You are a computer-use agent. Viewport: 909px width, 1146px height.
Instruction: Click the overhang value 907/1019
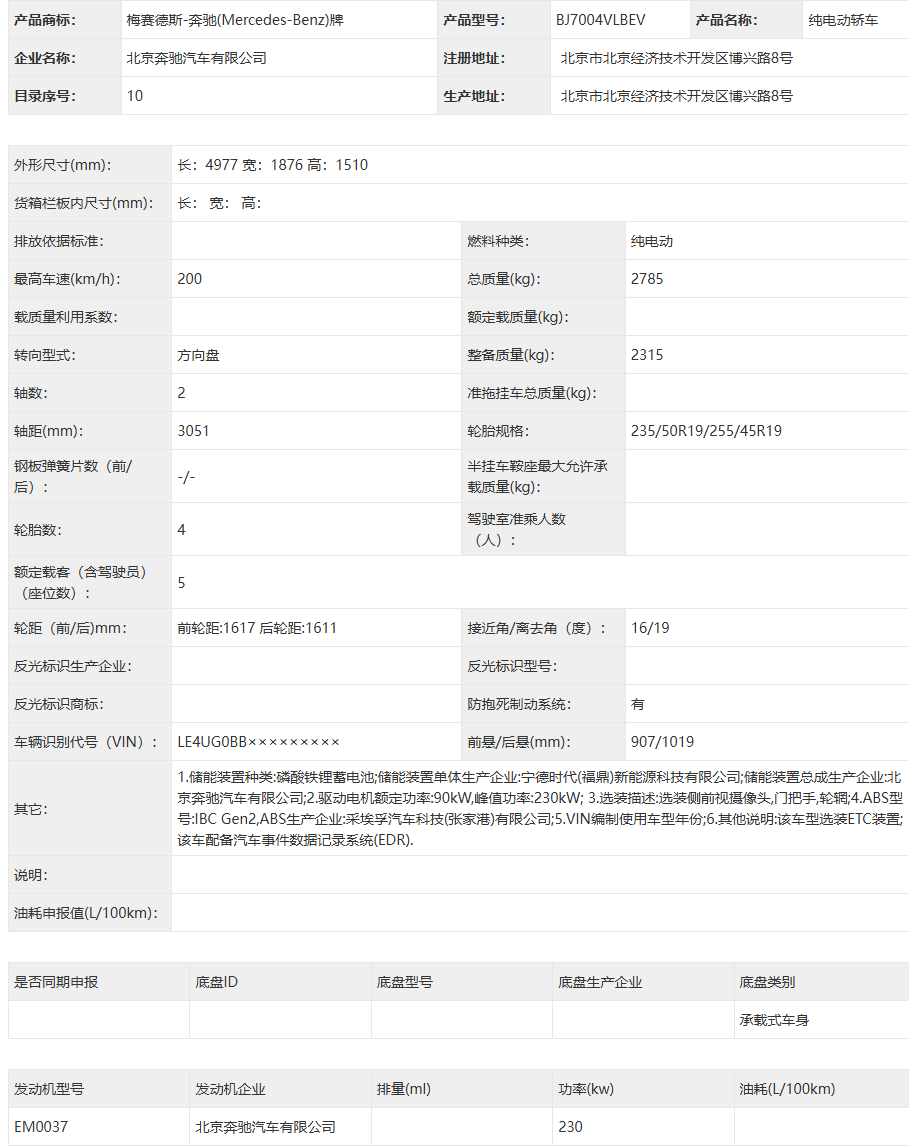click(663, 742)
